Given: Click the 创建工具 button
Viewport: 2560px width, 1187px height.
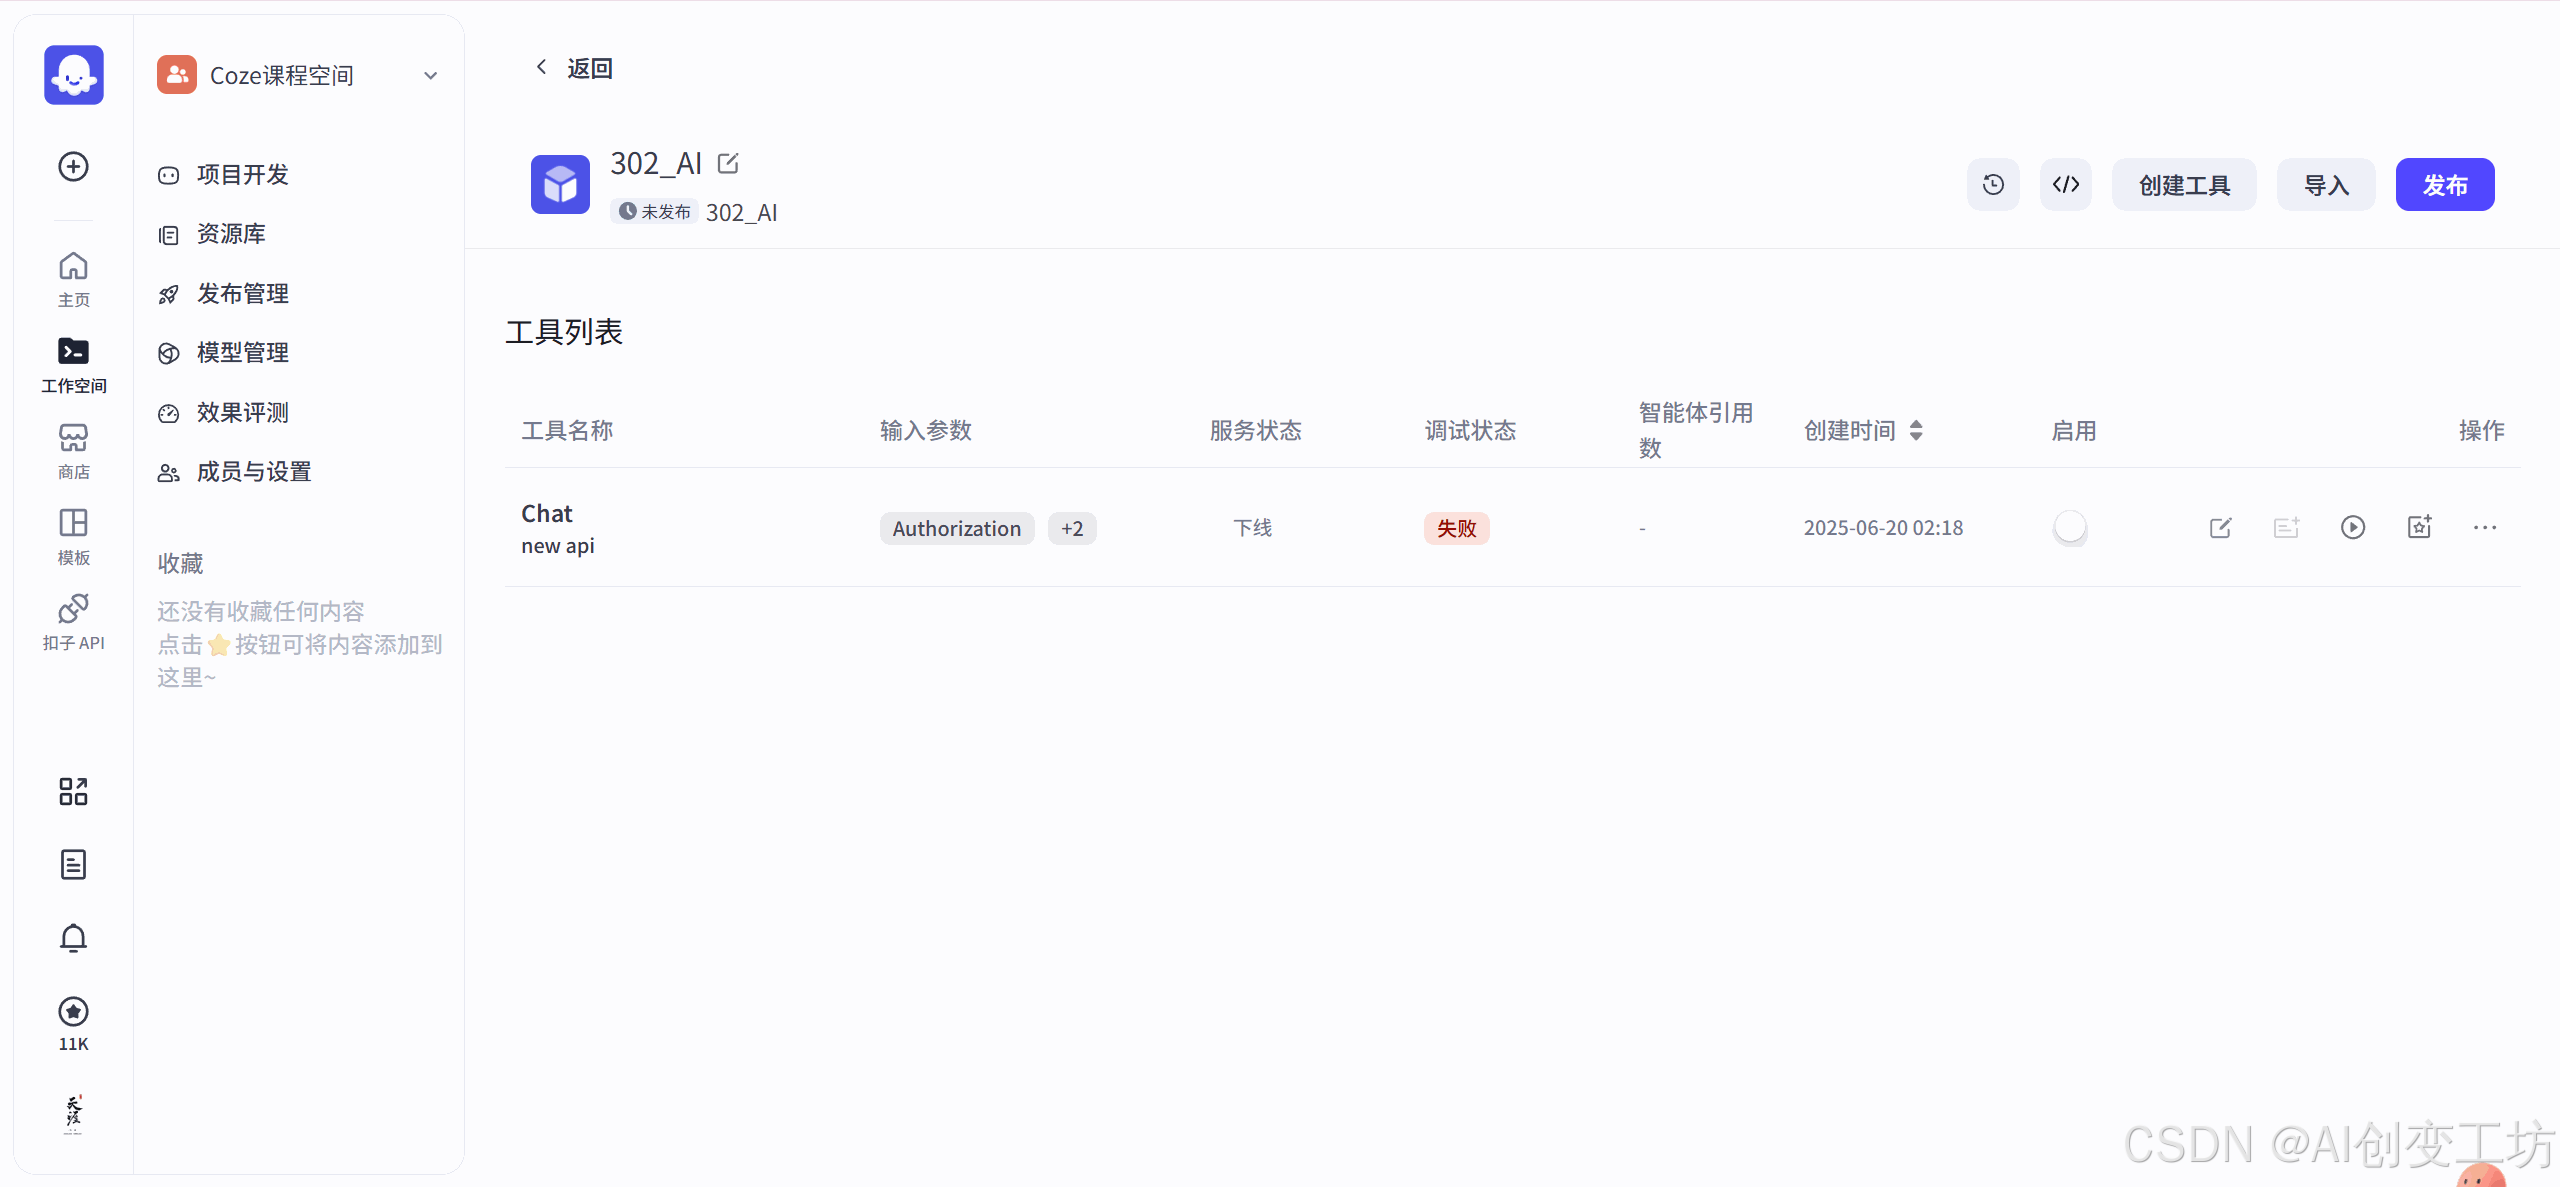Looking at the screenshot, I should (x=2184, y=185).
